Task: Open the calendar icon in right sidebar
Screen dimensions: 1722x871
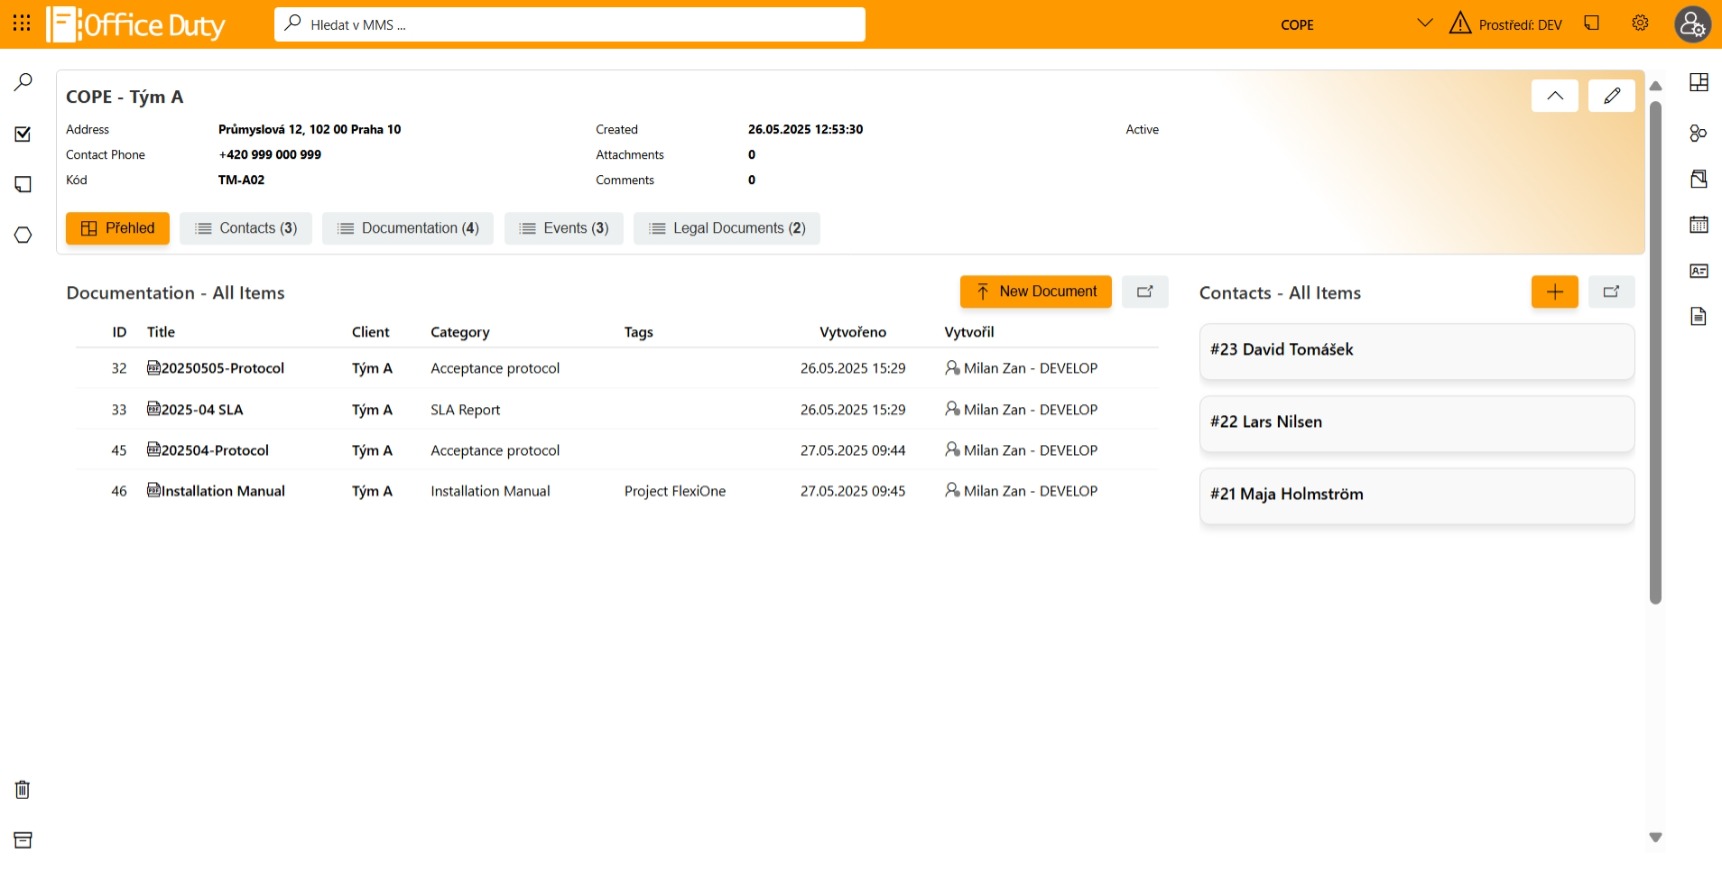Action: [x=1698, y=224]
